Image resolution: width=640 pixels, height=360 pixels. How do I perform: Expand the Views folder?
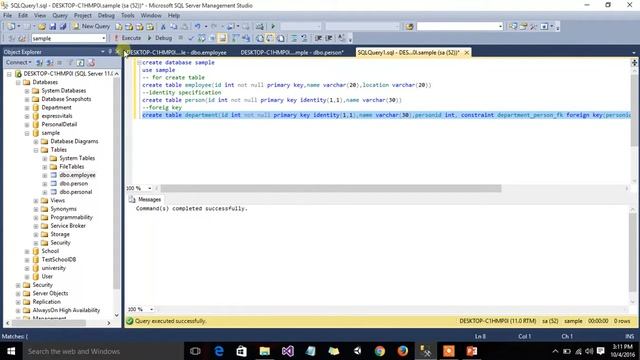(36, 200)
